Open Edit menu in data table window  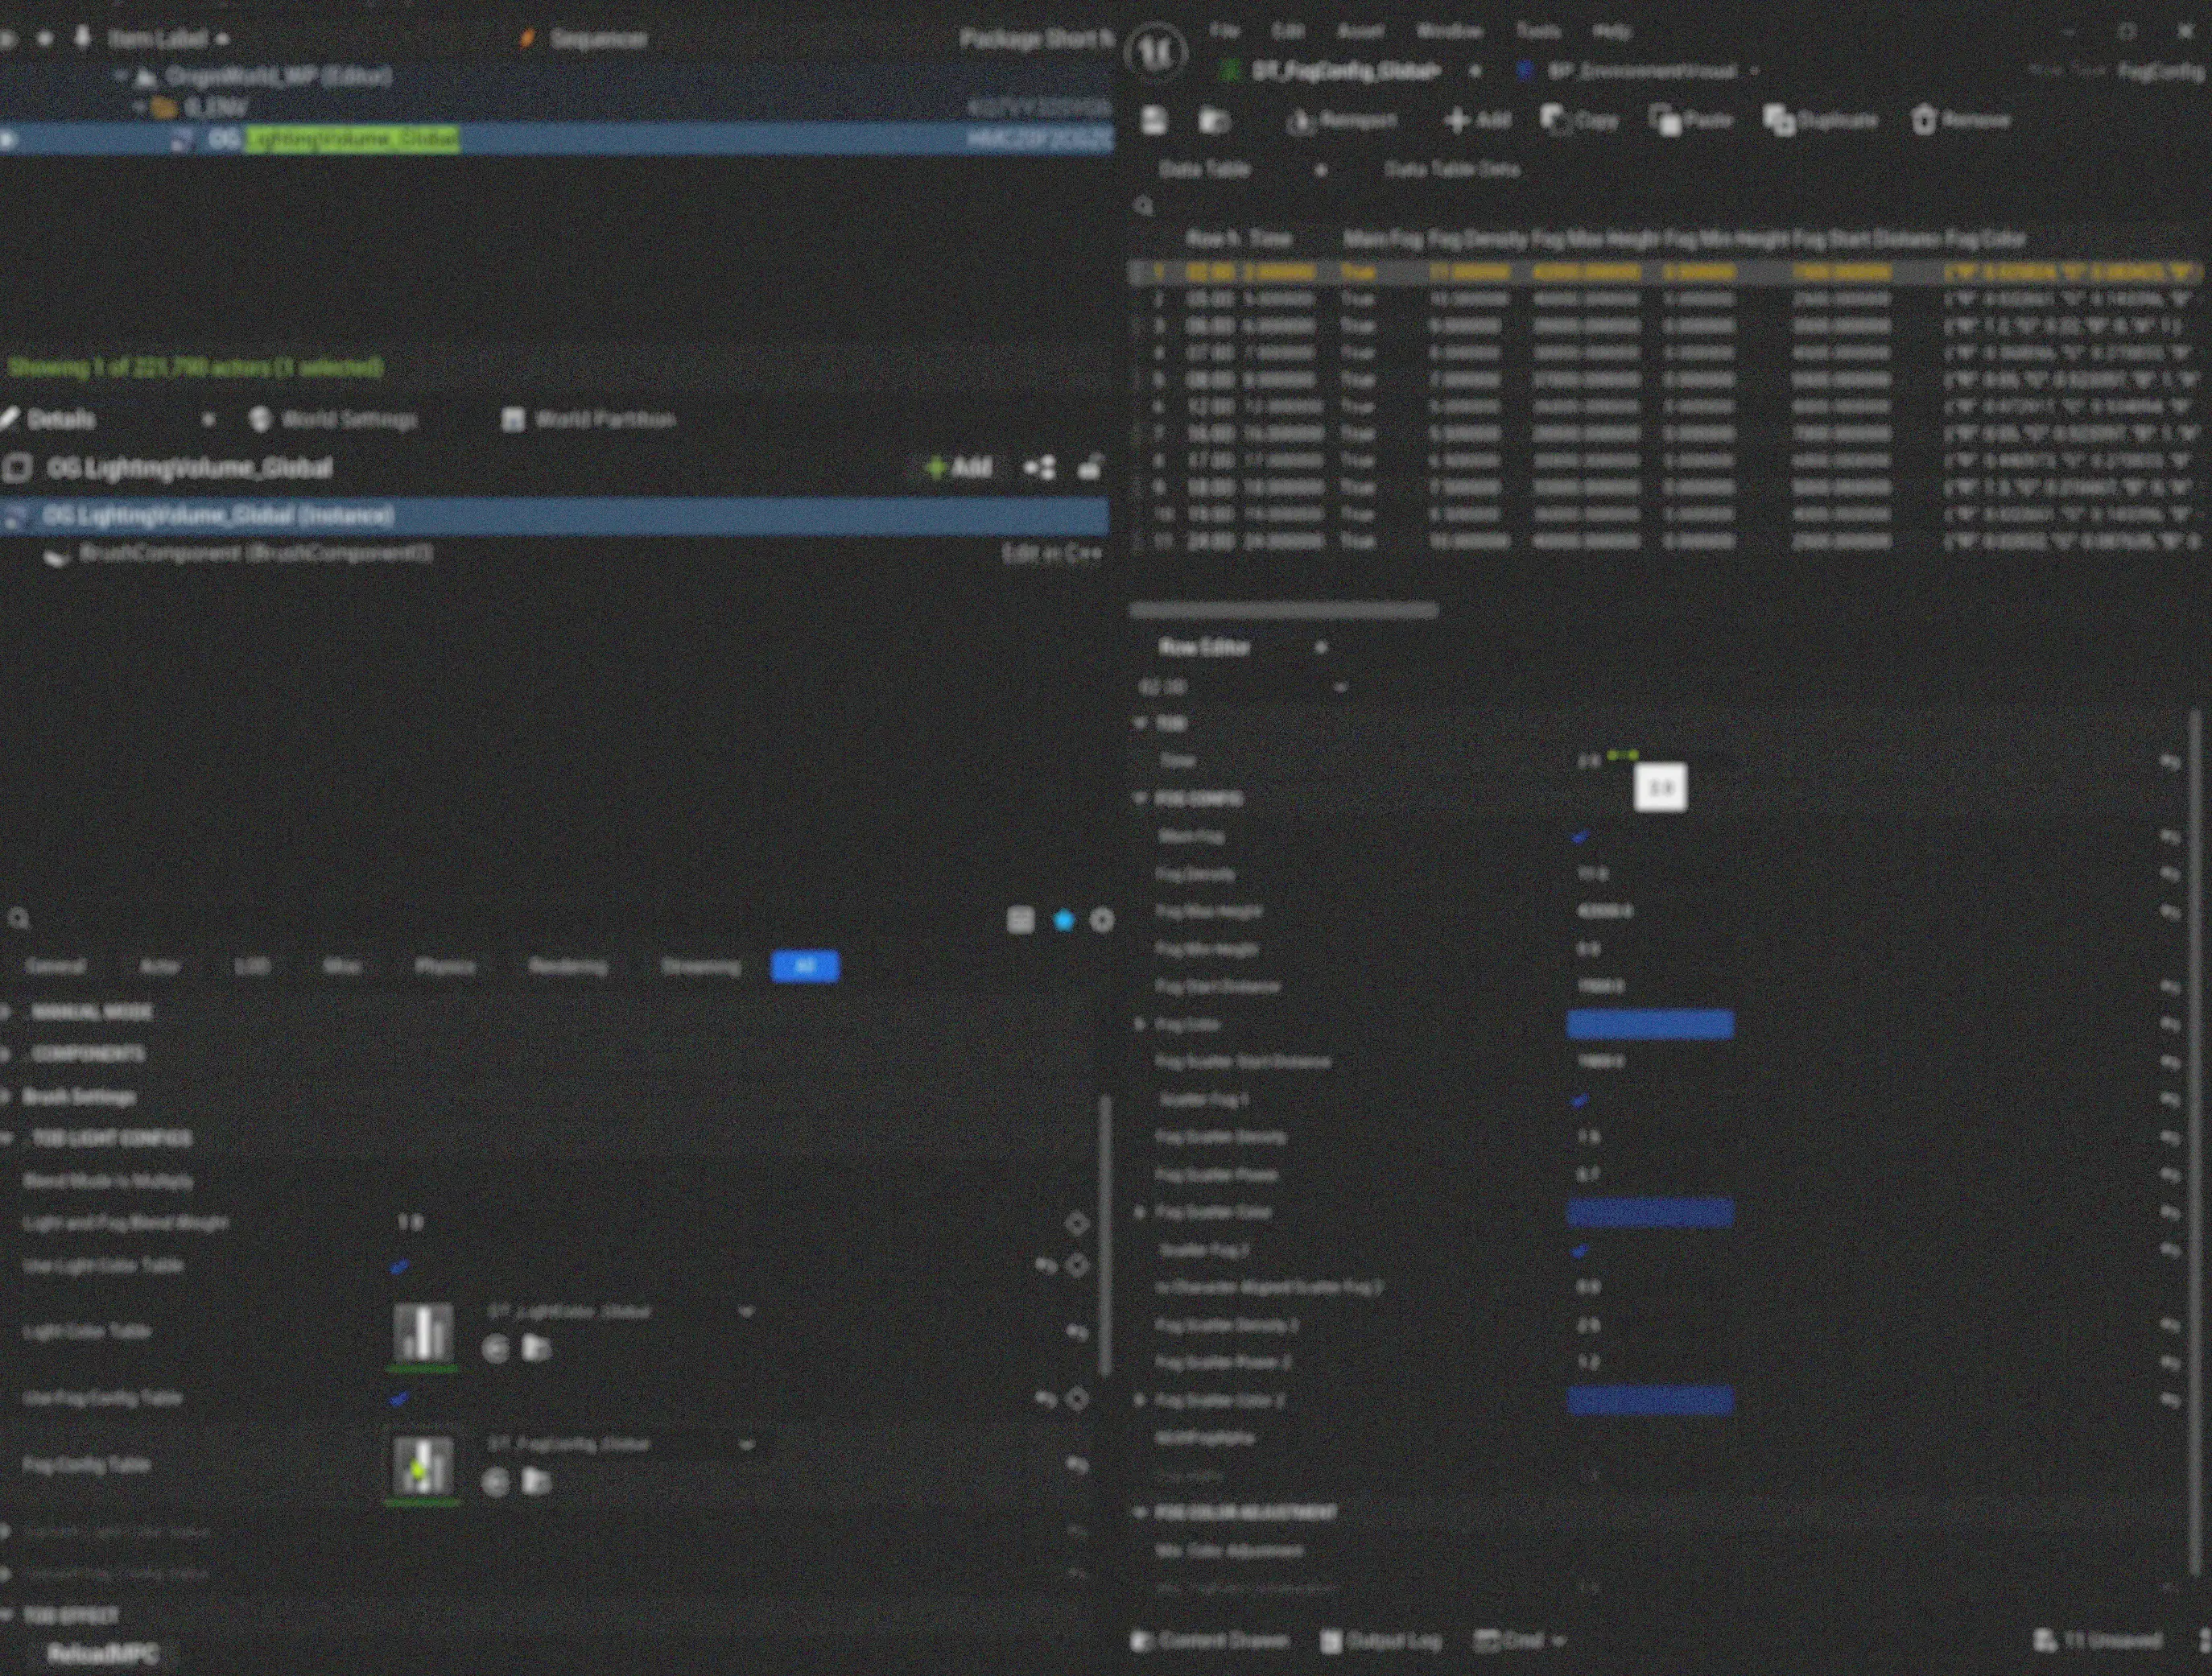tap(1287, 32)
